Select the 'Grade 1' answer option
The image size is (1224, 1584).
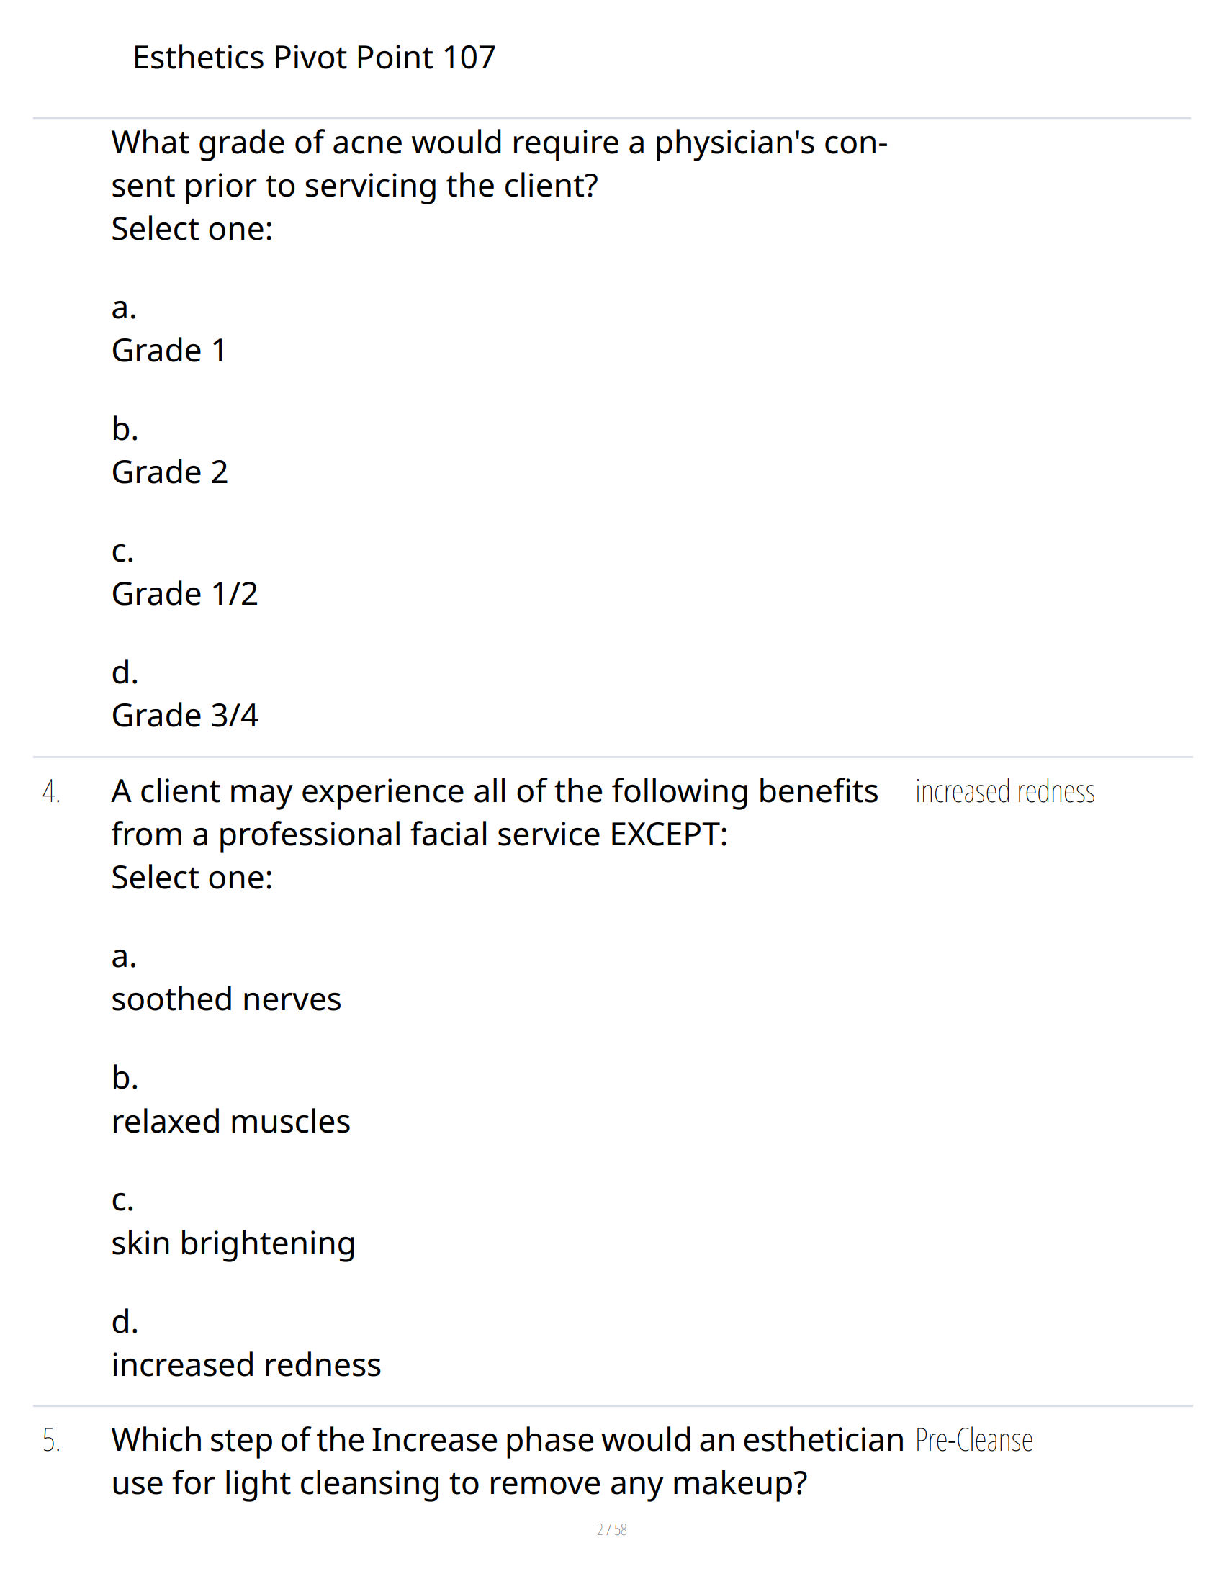point(169,351)
